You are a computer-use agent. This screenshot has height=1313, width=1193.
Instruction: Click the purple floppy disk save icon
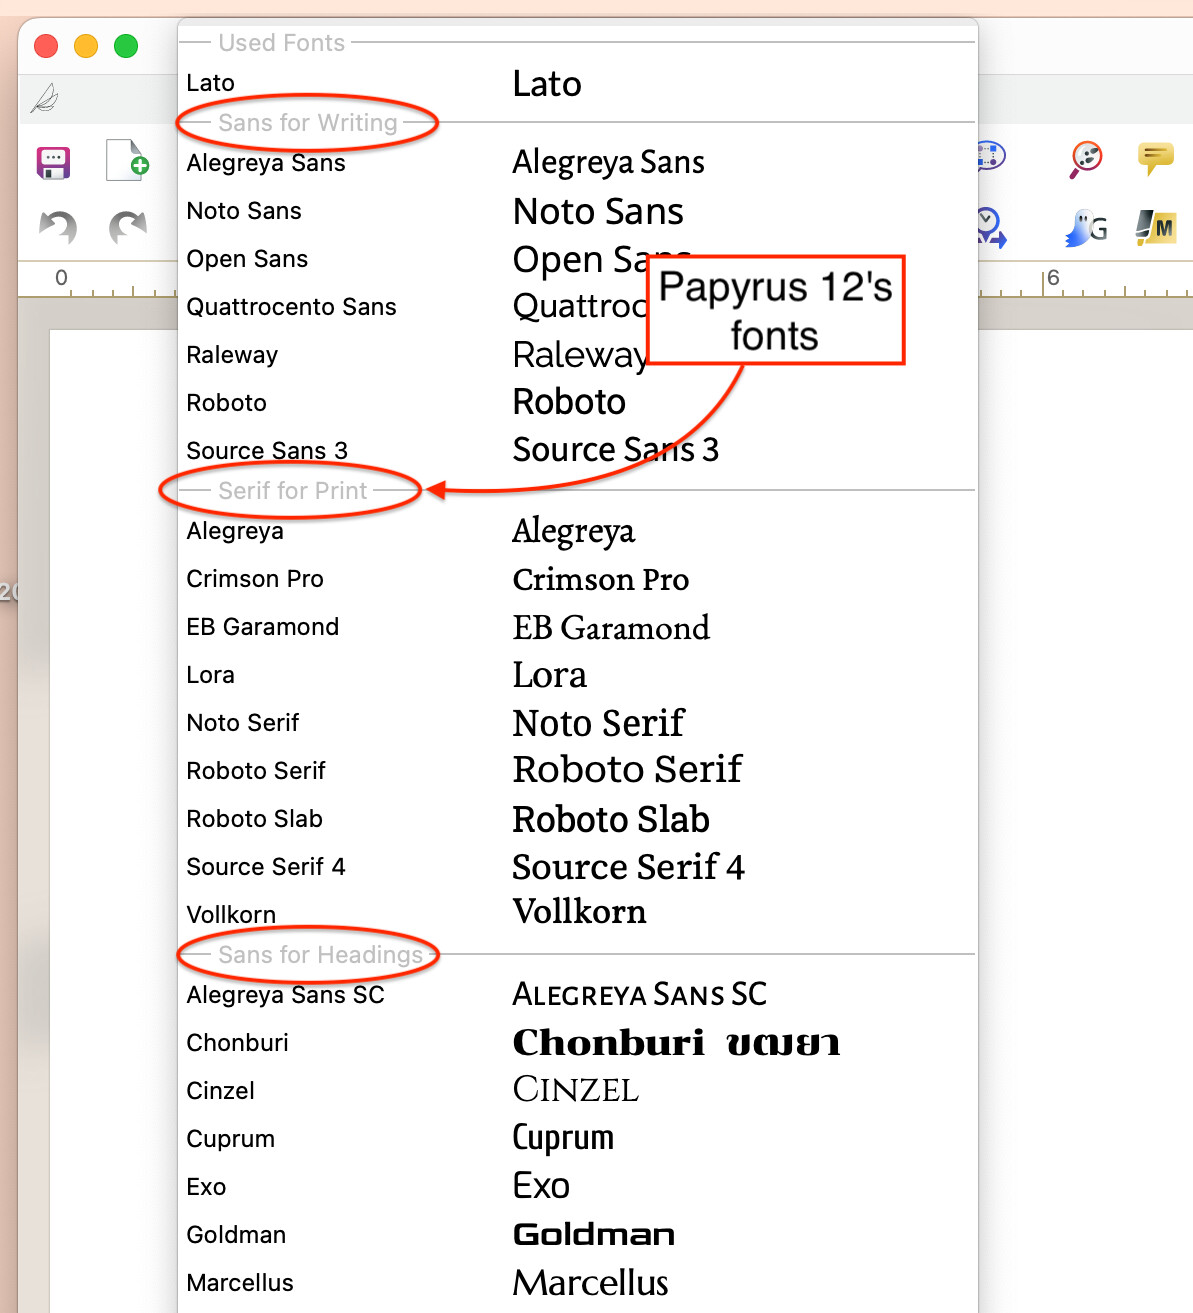click(x=53, y=162)
